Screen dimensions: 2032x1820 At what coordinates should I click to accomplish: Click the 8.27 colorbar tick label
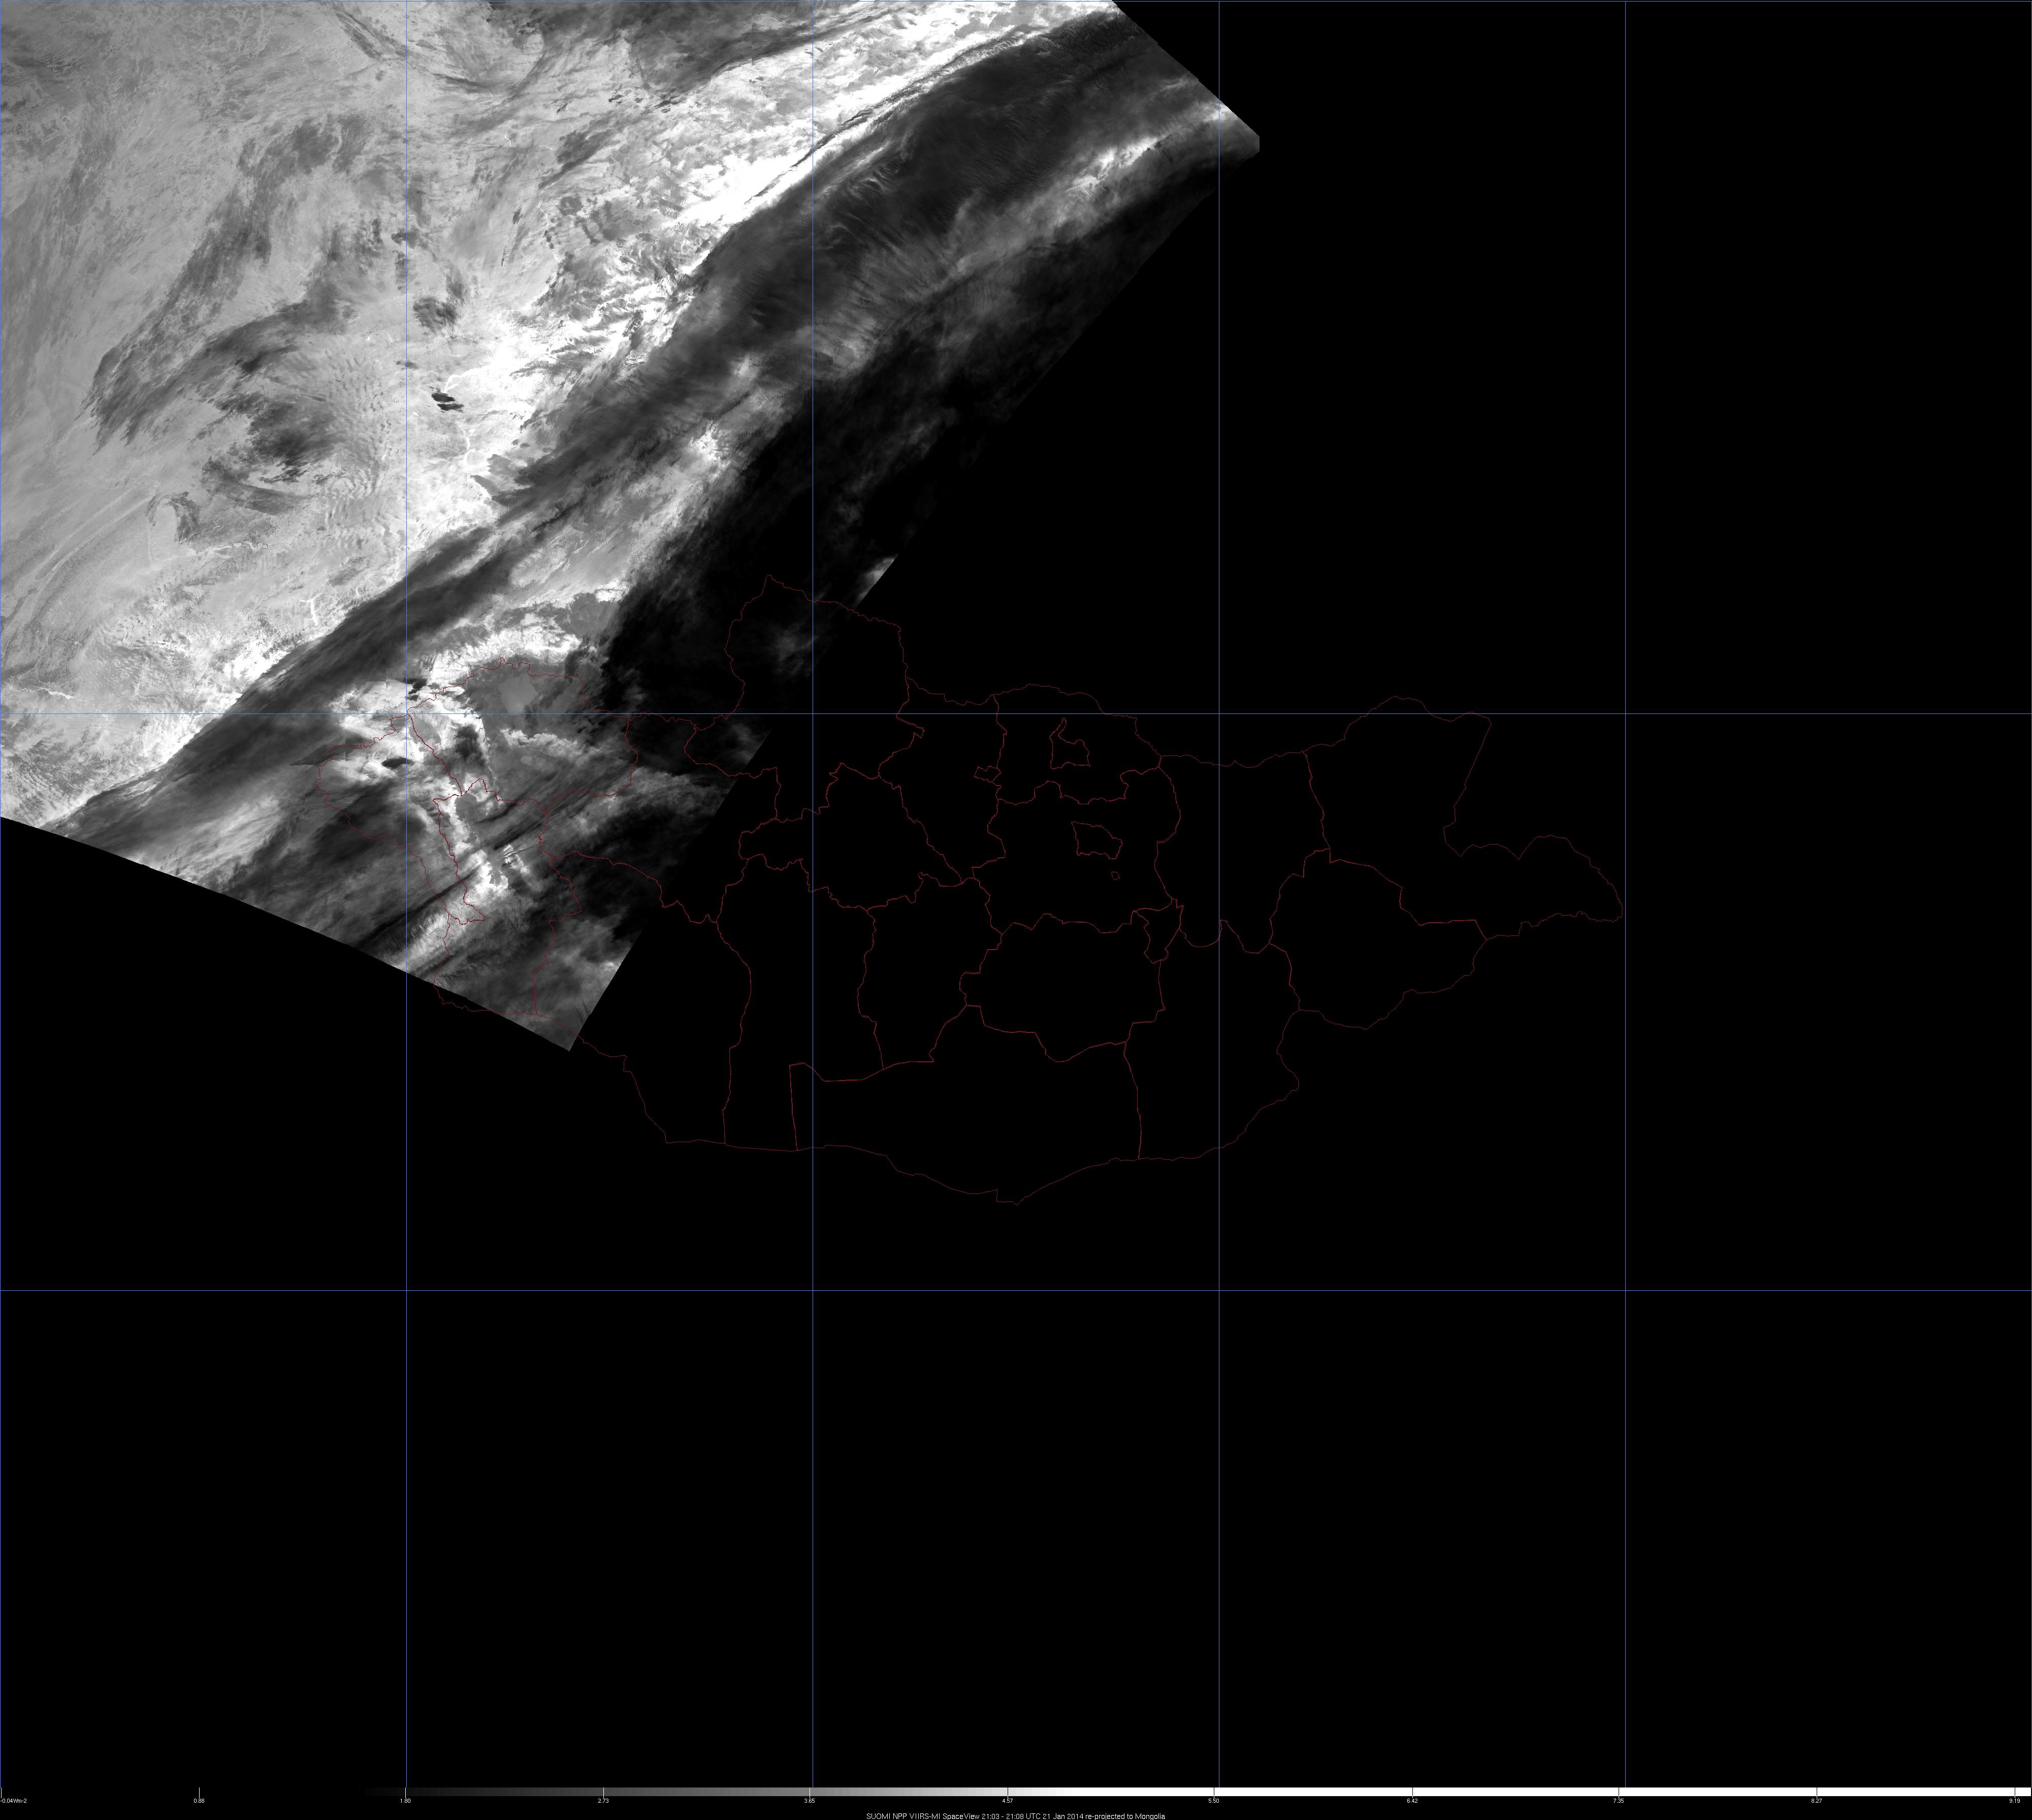pos(1817,1801)
